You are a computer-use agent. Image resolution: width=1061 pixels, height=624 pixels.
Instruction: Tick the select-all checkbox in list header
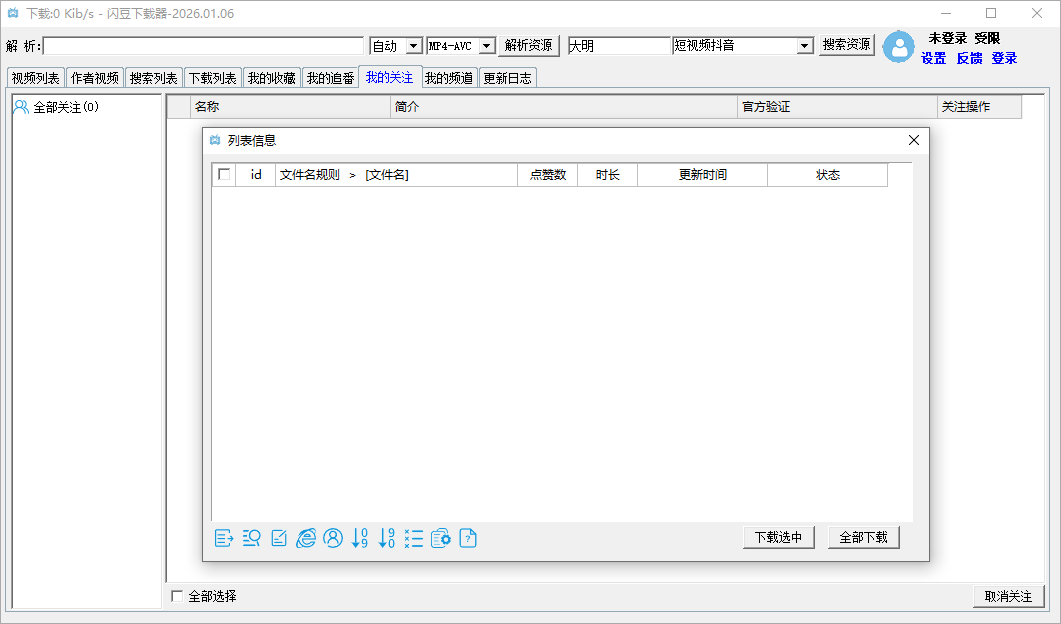coord(224,175)
